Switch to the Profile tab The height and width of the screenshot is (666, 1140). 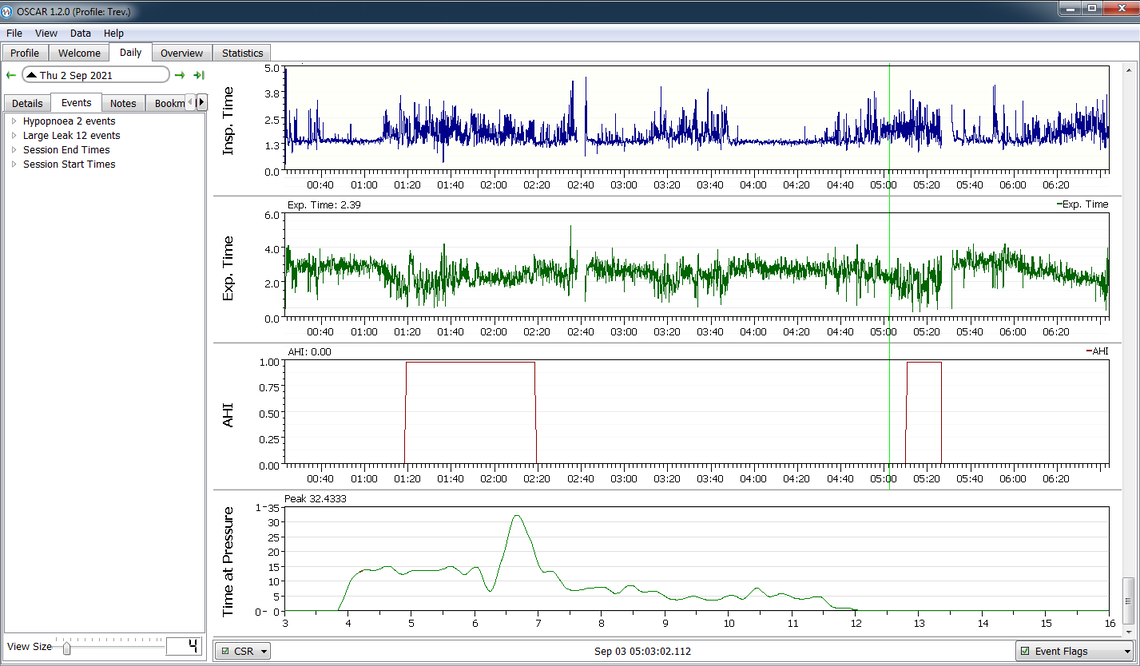25,53
